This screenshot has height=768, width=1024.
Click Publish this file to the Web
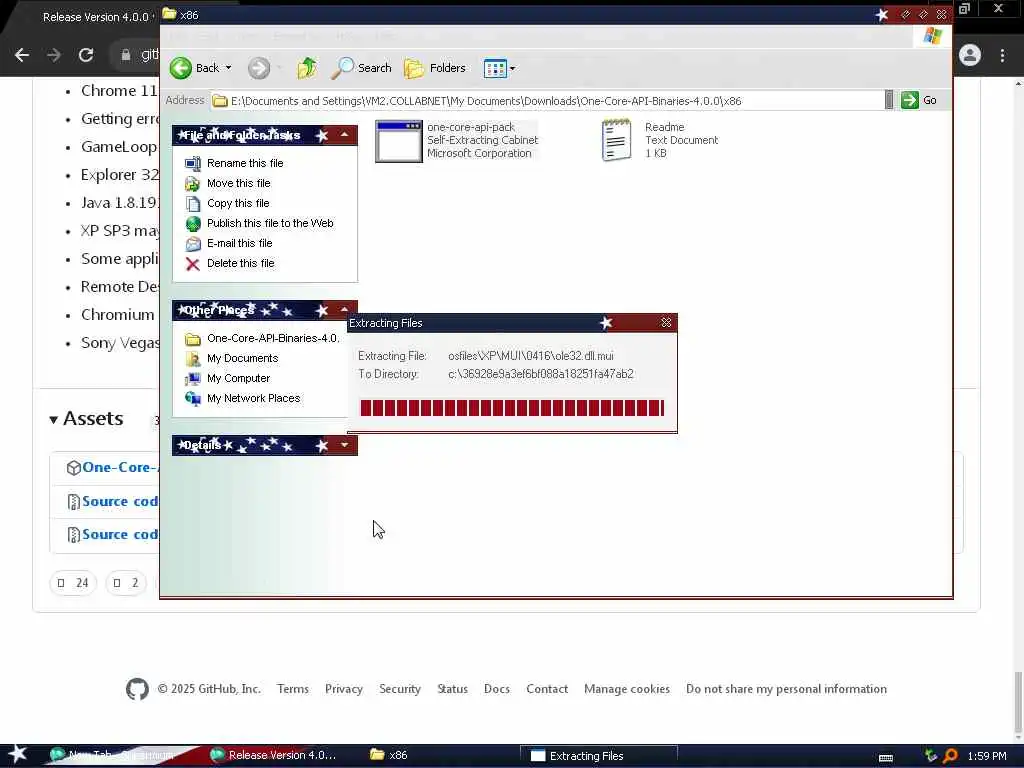tap(270, 223)
